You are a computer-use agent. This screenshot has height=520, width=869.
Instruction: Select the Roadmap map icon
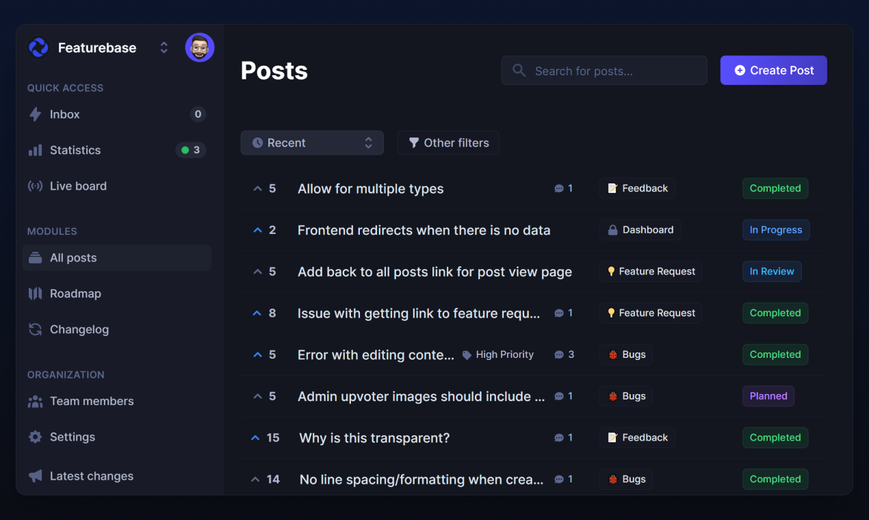point(35,294)
